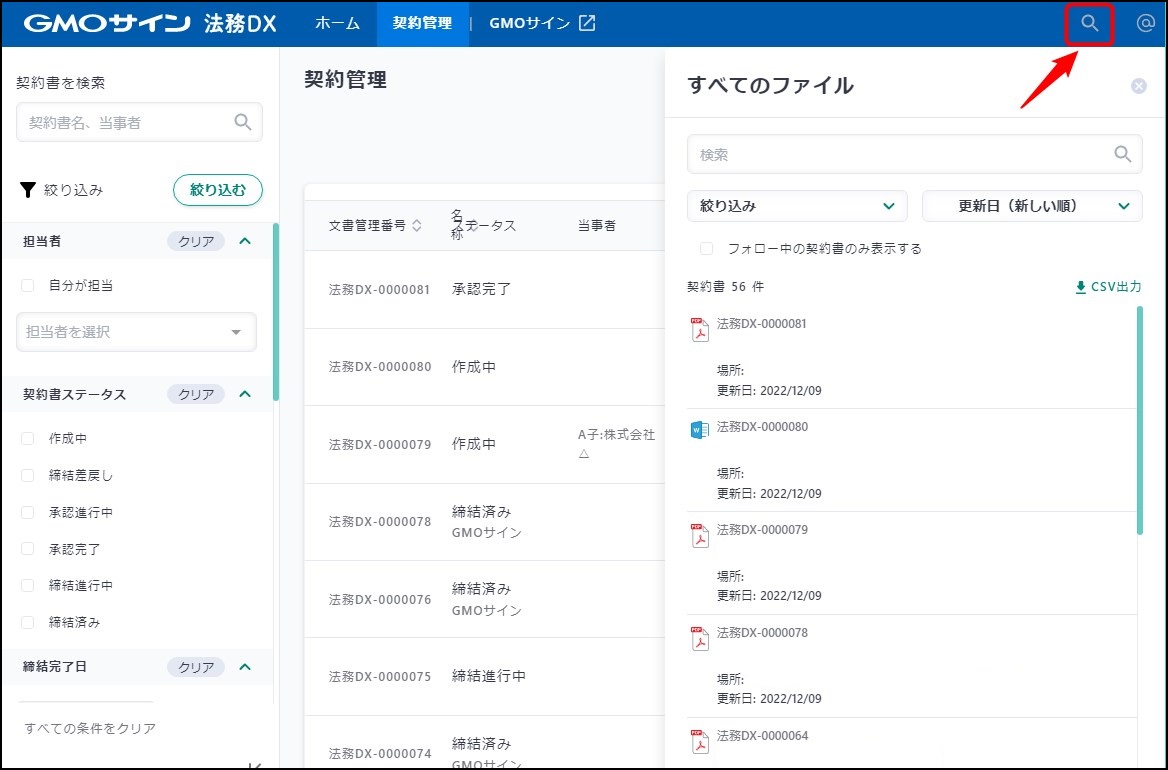Check the 締結進行中 status checkbox

(28, 585)
